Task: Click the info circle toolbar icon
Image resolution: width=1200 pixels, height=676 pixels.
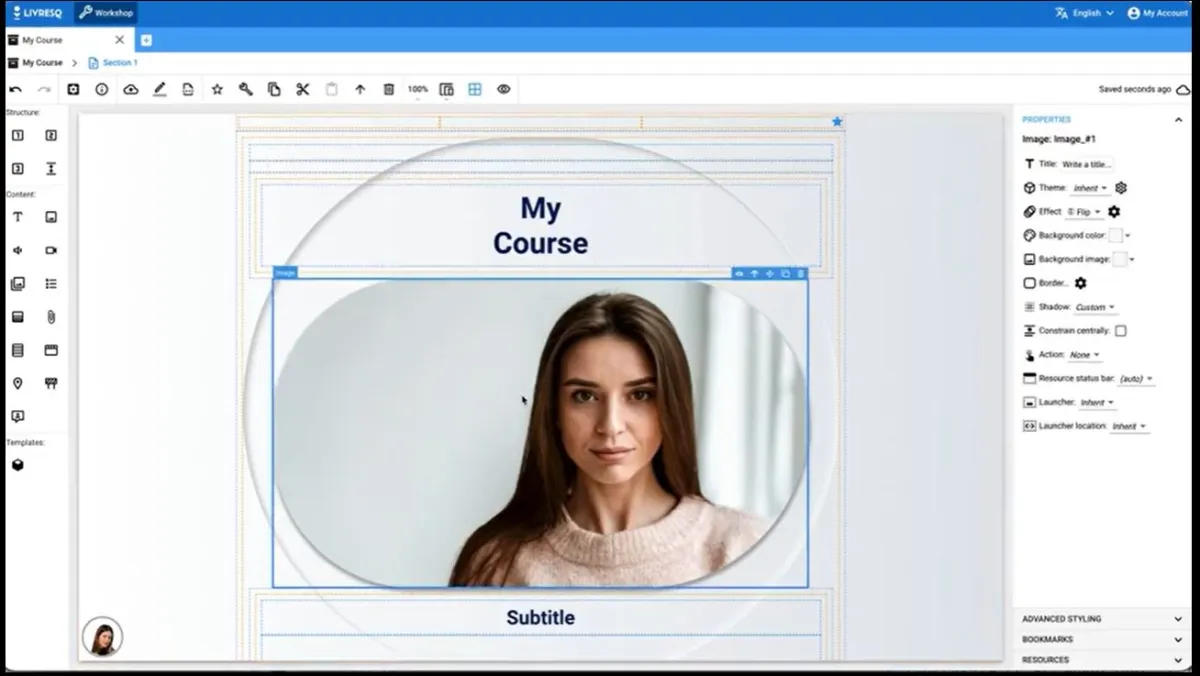Action: [102, 89]
